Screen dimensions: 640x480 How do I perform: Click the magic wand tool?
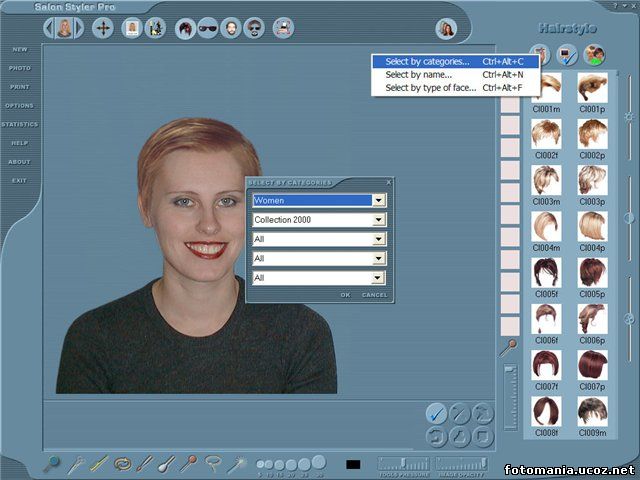click(237, 463)
